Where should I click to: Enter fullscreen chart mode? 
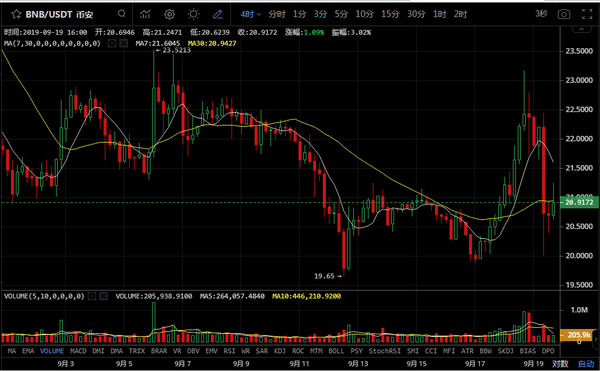(587, 15)
